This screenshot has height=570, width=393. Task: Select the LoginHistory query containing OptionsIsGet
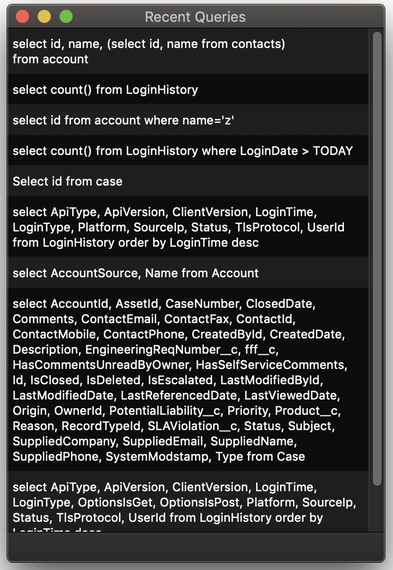(188, 502)
